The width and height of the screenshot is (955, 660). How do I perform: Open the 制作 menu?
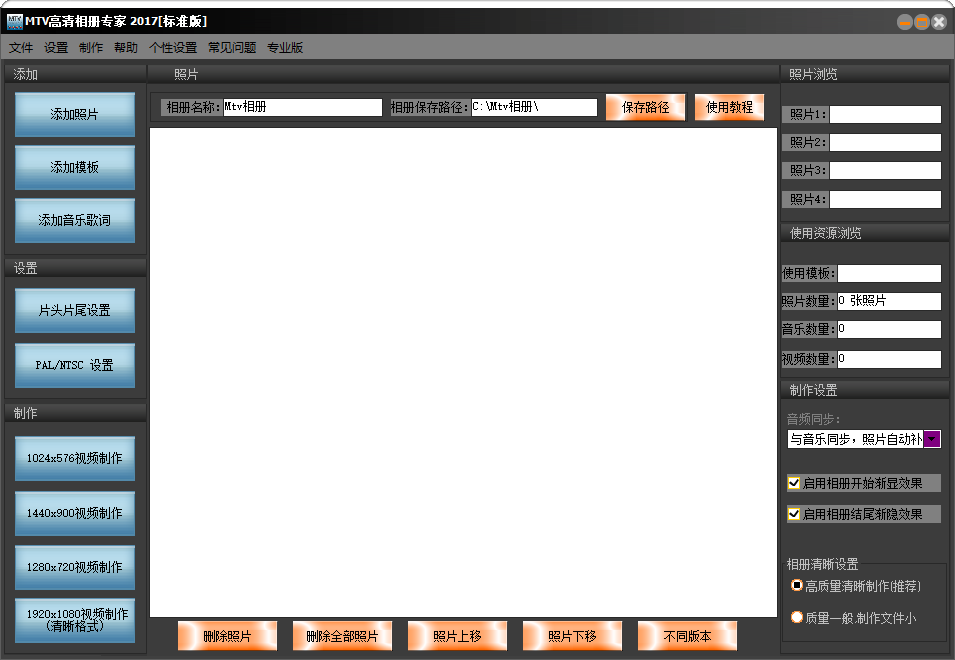[91, 47]
